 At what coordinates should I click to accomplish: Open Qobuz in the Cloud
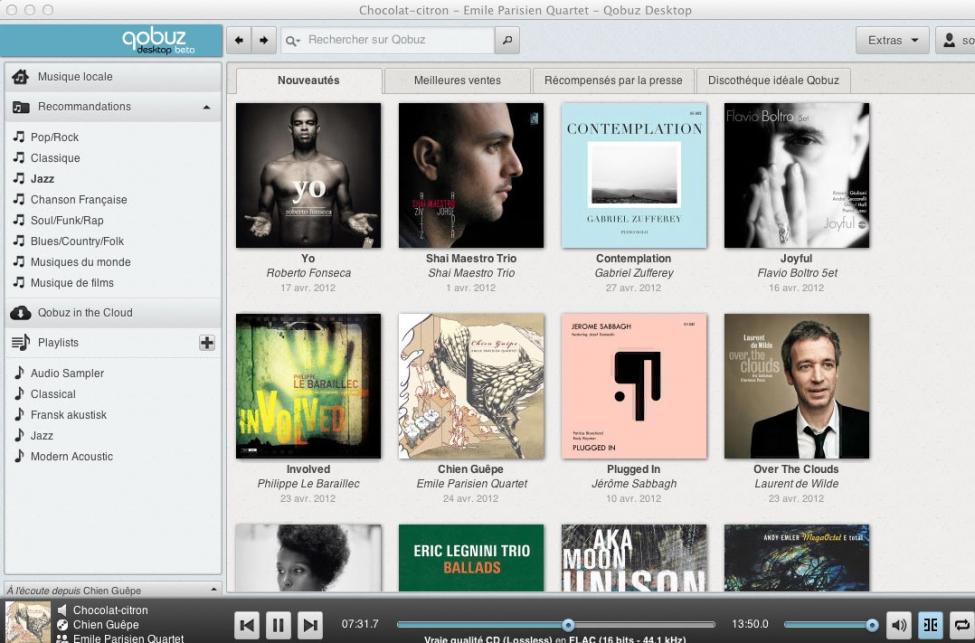[113, 313]
